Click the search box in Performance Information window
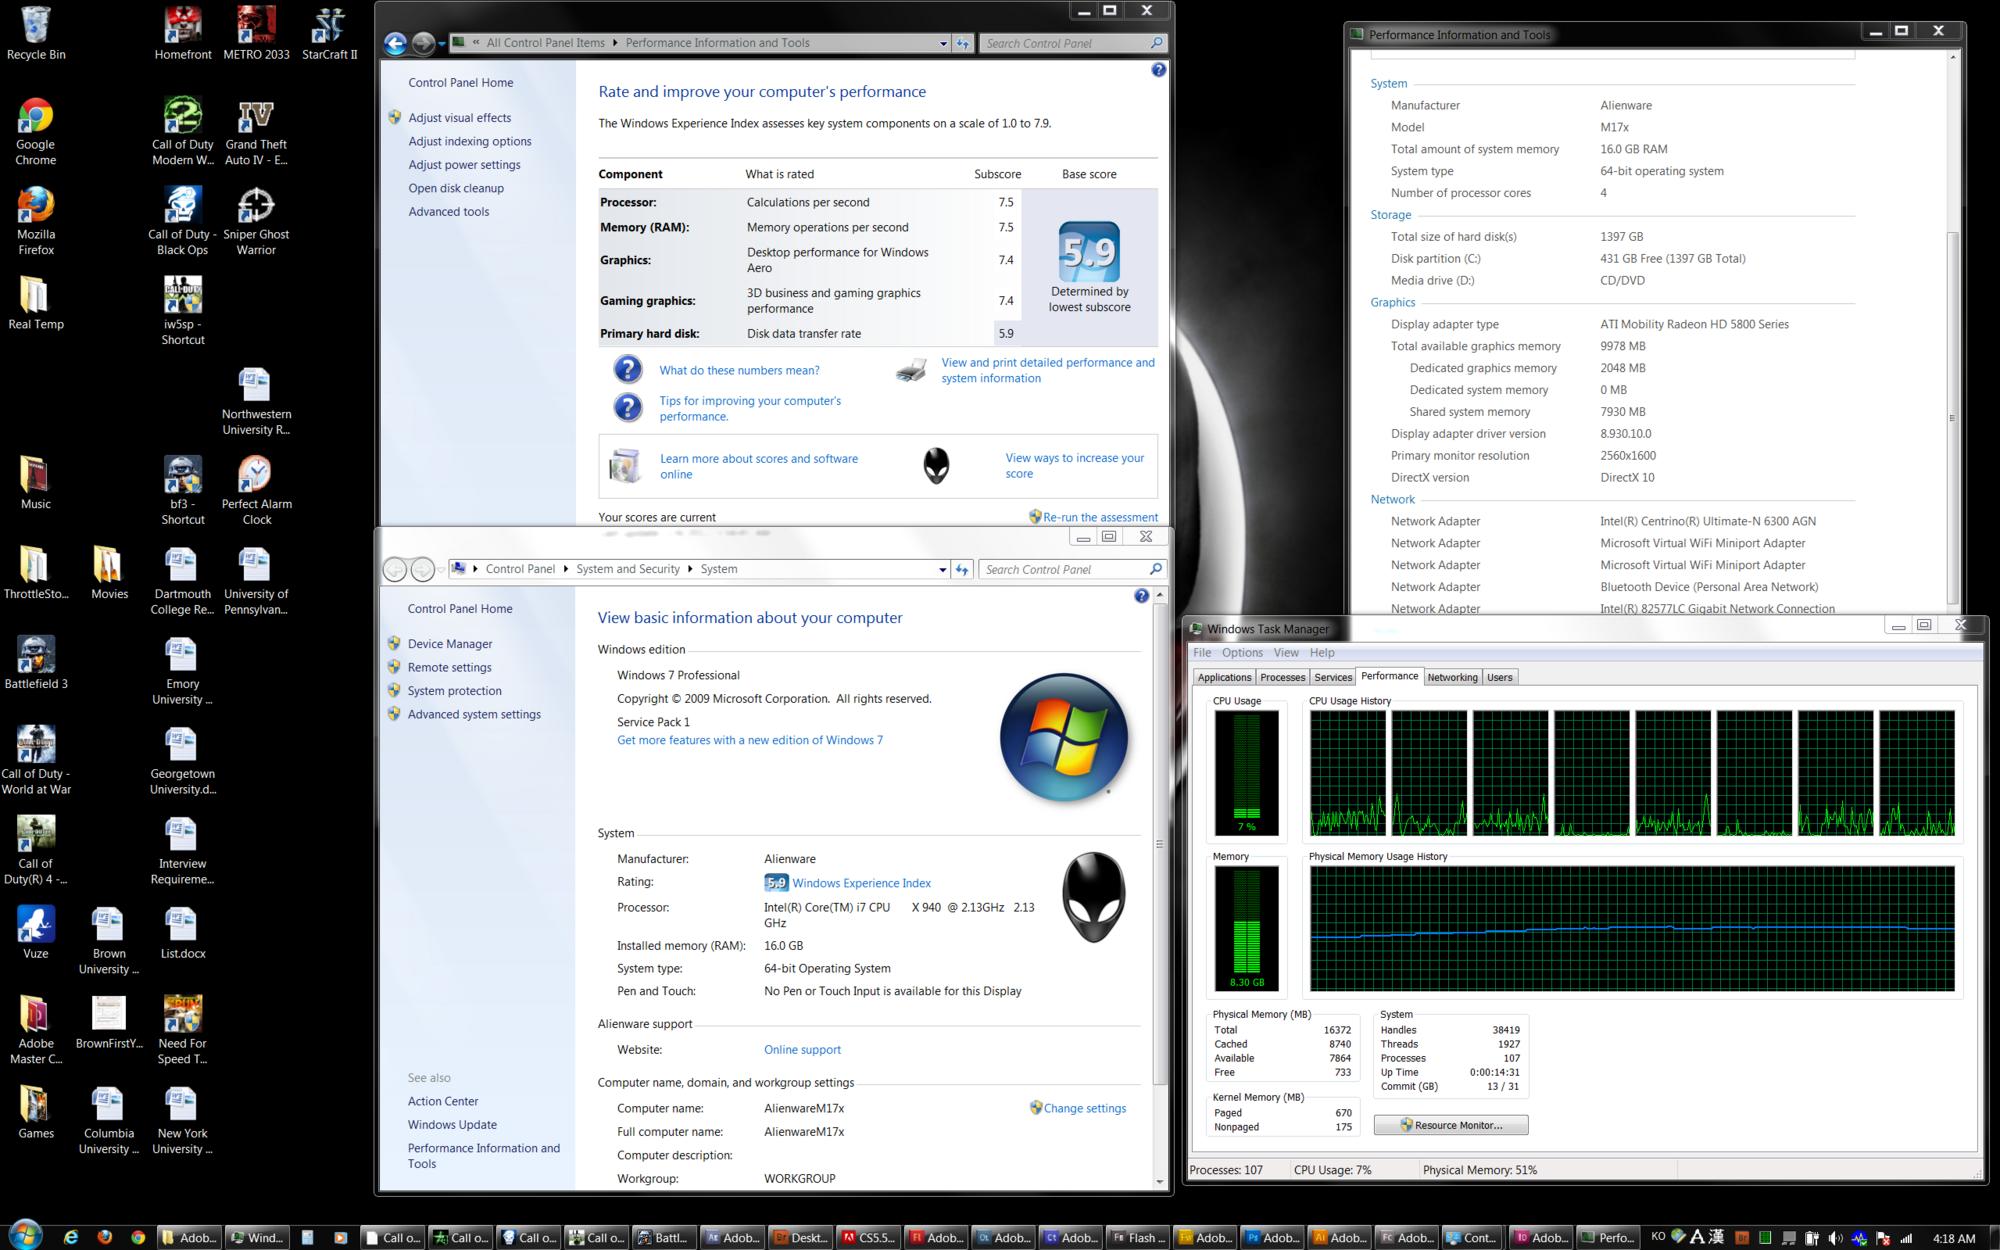Viewport: 2000px width, 1250px height. coord(1073,43)
